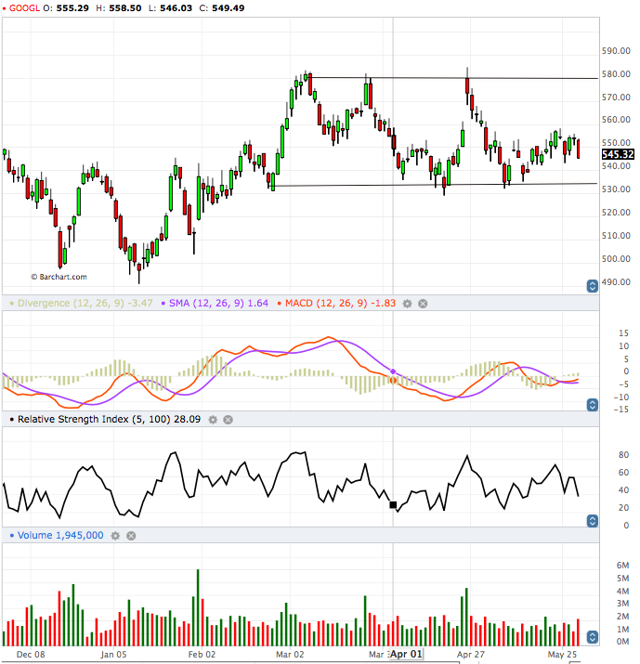
Task: Click the MACD (12, 26, 9) legend label
Action: coord(341,303)
